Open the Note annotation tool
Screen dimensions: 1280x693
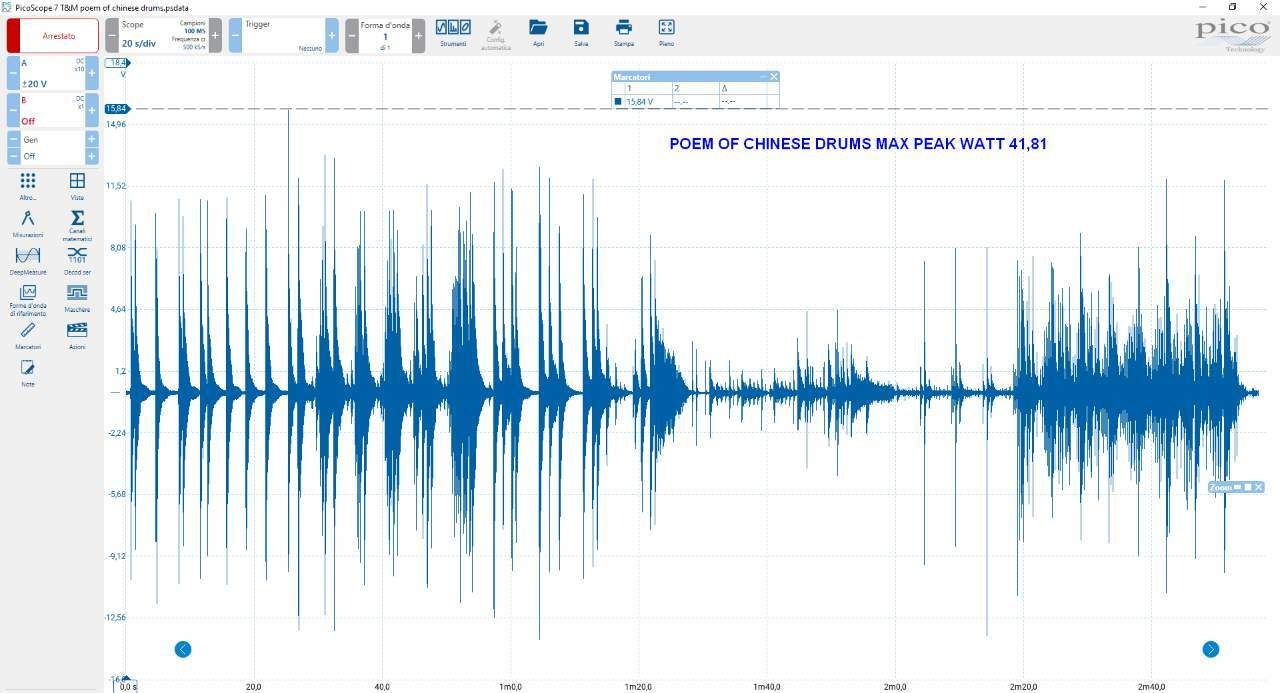pyautogui.click(x=28, y=373)
